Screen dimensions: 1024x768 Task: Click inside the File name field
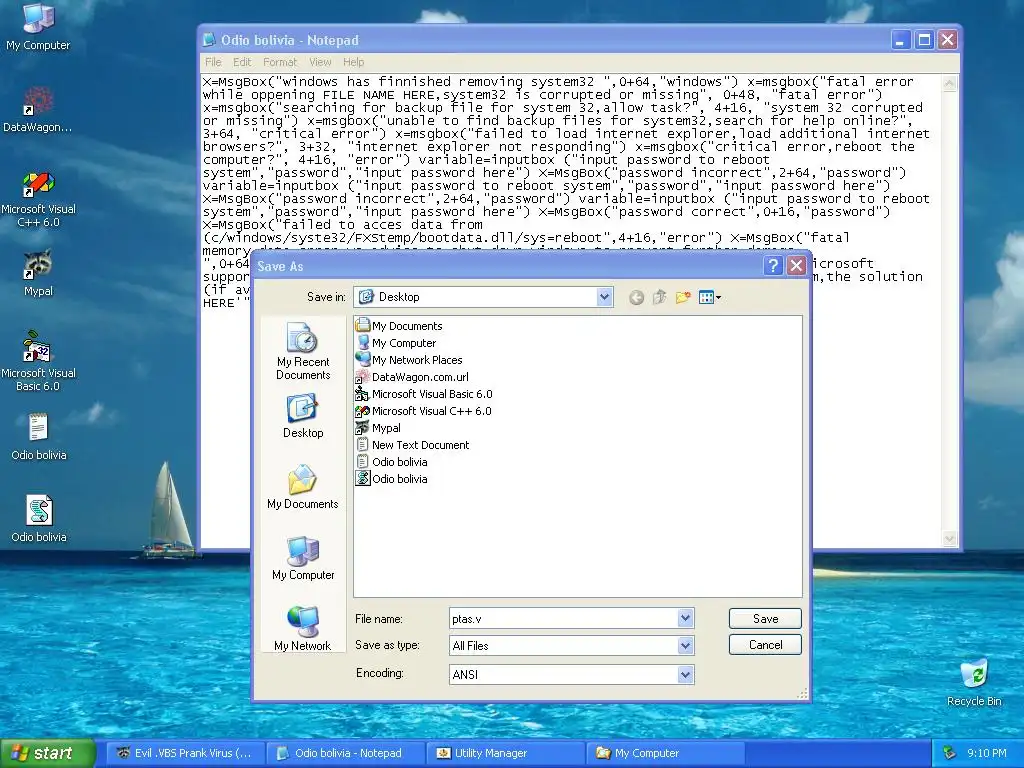click(564, 618)
